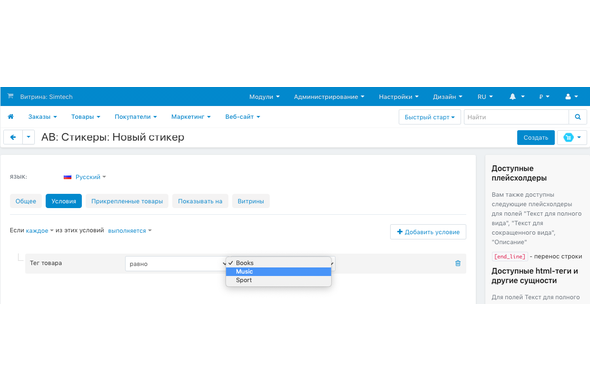Open the Маркетинг menu
Viewport: 590px width, 391px height.
[191, 117]
